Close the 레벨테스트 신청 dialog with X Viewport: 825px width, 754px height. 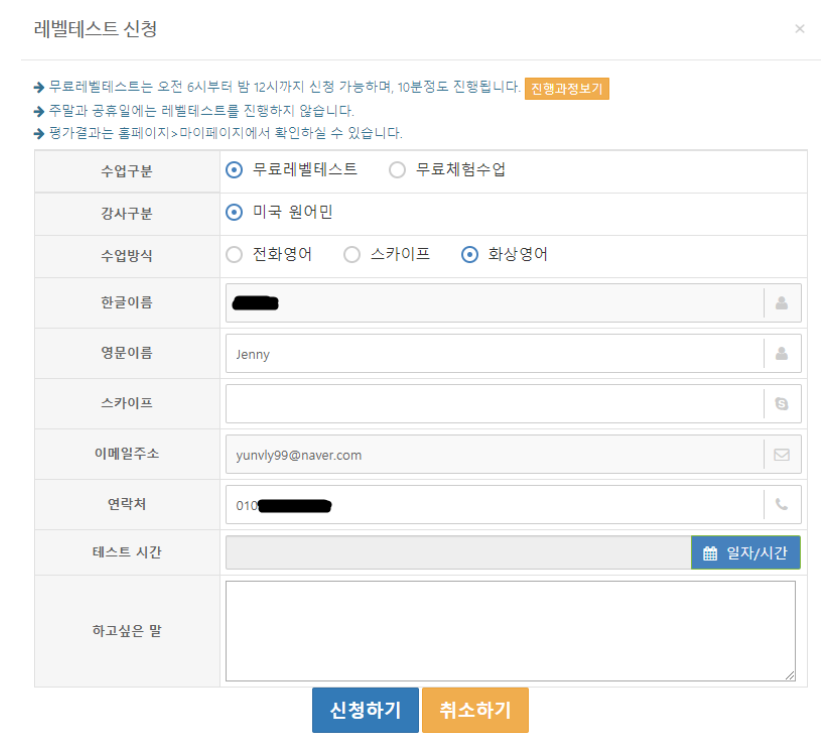800,29
